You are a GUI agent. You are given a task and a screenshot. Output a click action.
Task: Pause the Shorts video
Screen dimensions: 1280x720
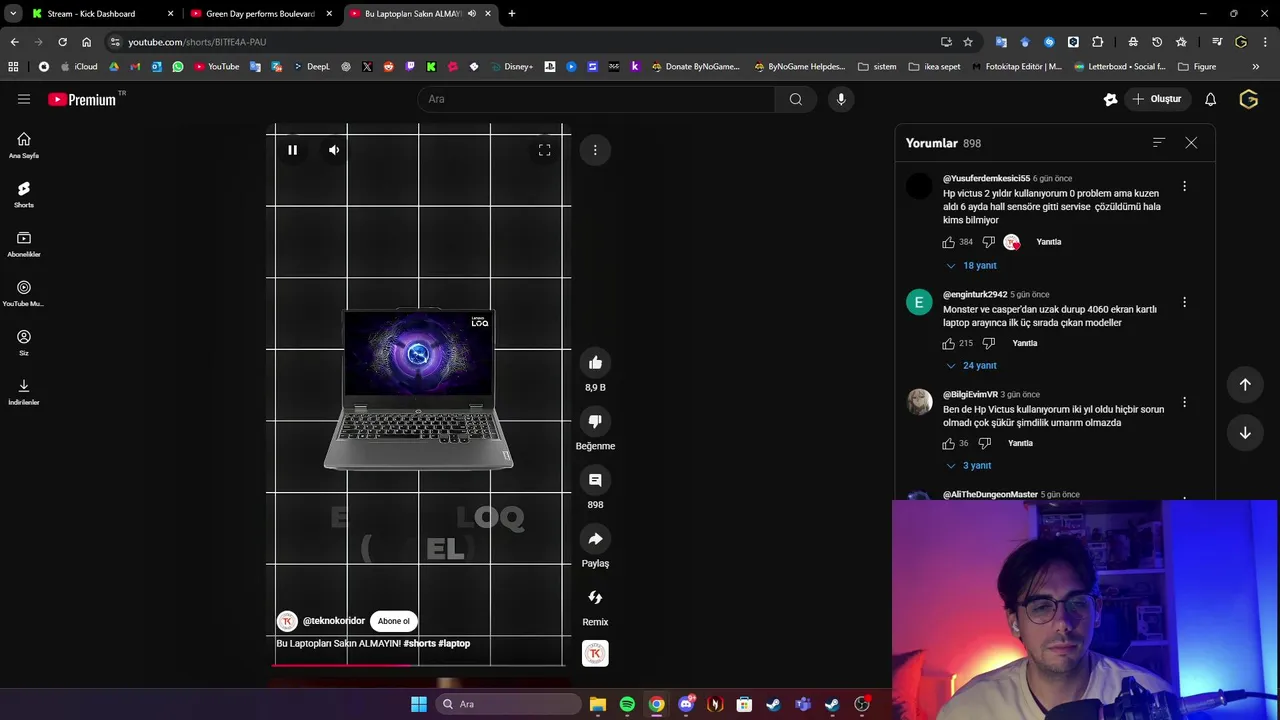[292, 150]
